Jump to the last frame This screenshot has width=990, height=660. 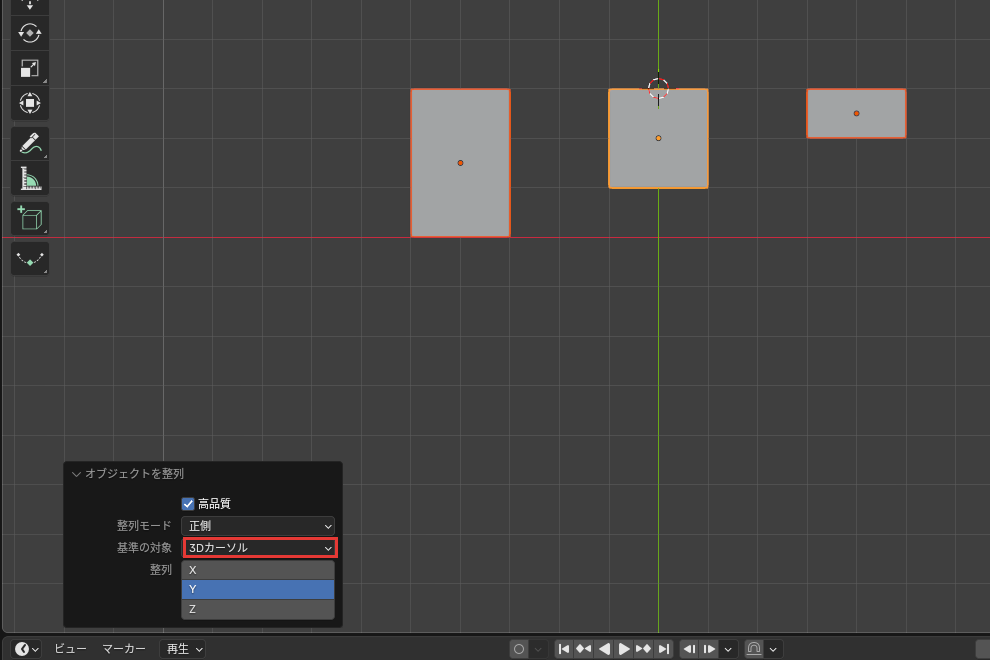(x=664, y=649)
